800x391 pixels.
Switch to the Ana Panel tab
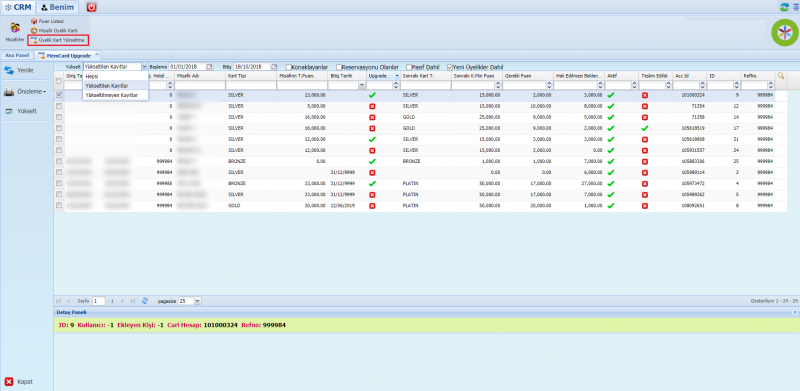coord(14,55)
